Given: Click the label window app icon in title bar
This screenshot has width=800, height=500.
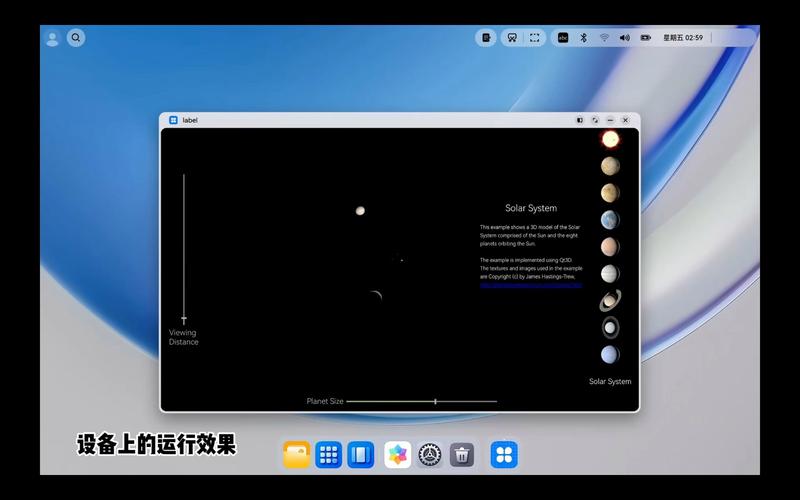Looking at the screenshot, I should tap(173, 120).
